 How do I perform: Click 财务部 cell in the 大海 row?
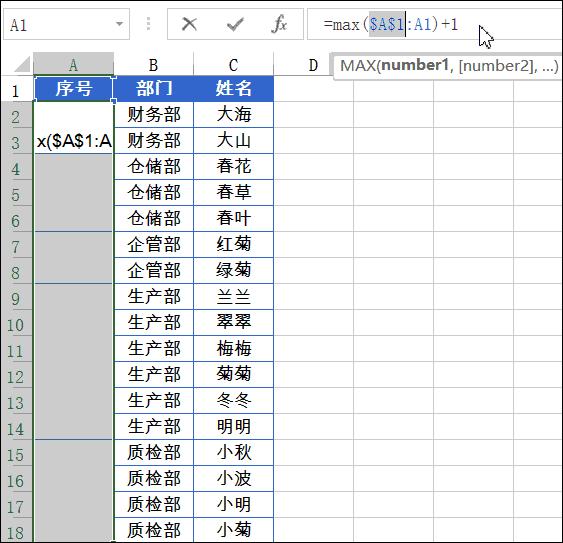pyautogui.click(x=154, y=115)
